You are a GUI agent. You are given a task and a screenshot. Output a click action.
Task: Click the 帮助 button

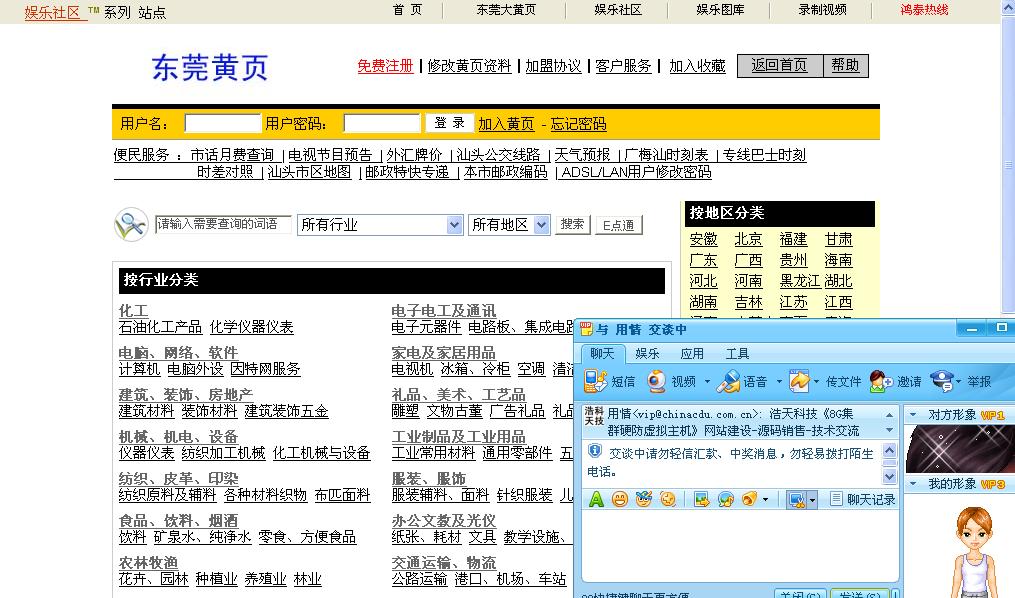[845, 65]
